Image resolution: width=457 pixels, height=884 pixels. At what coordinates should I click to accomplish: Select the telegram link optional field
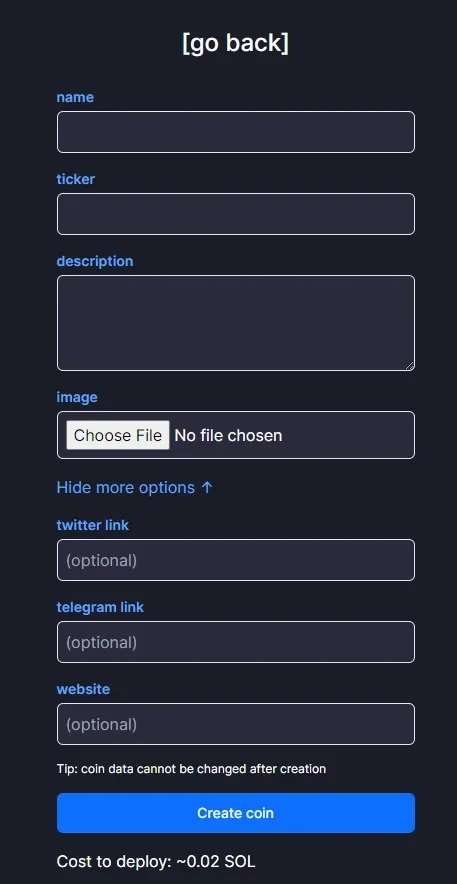click(x=236, y=642)
